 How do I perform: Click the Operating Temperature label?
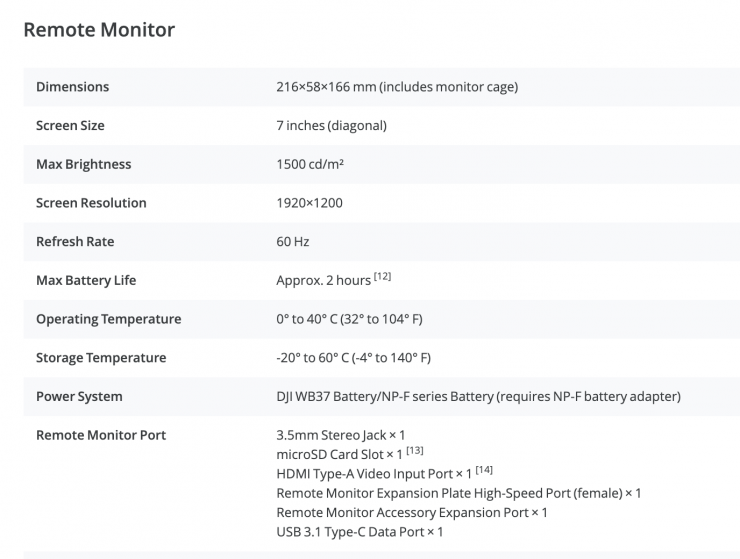(x=108, y=319)
